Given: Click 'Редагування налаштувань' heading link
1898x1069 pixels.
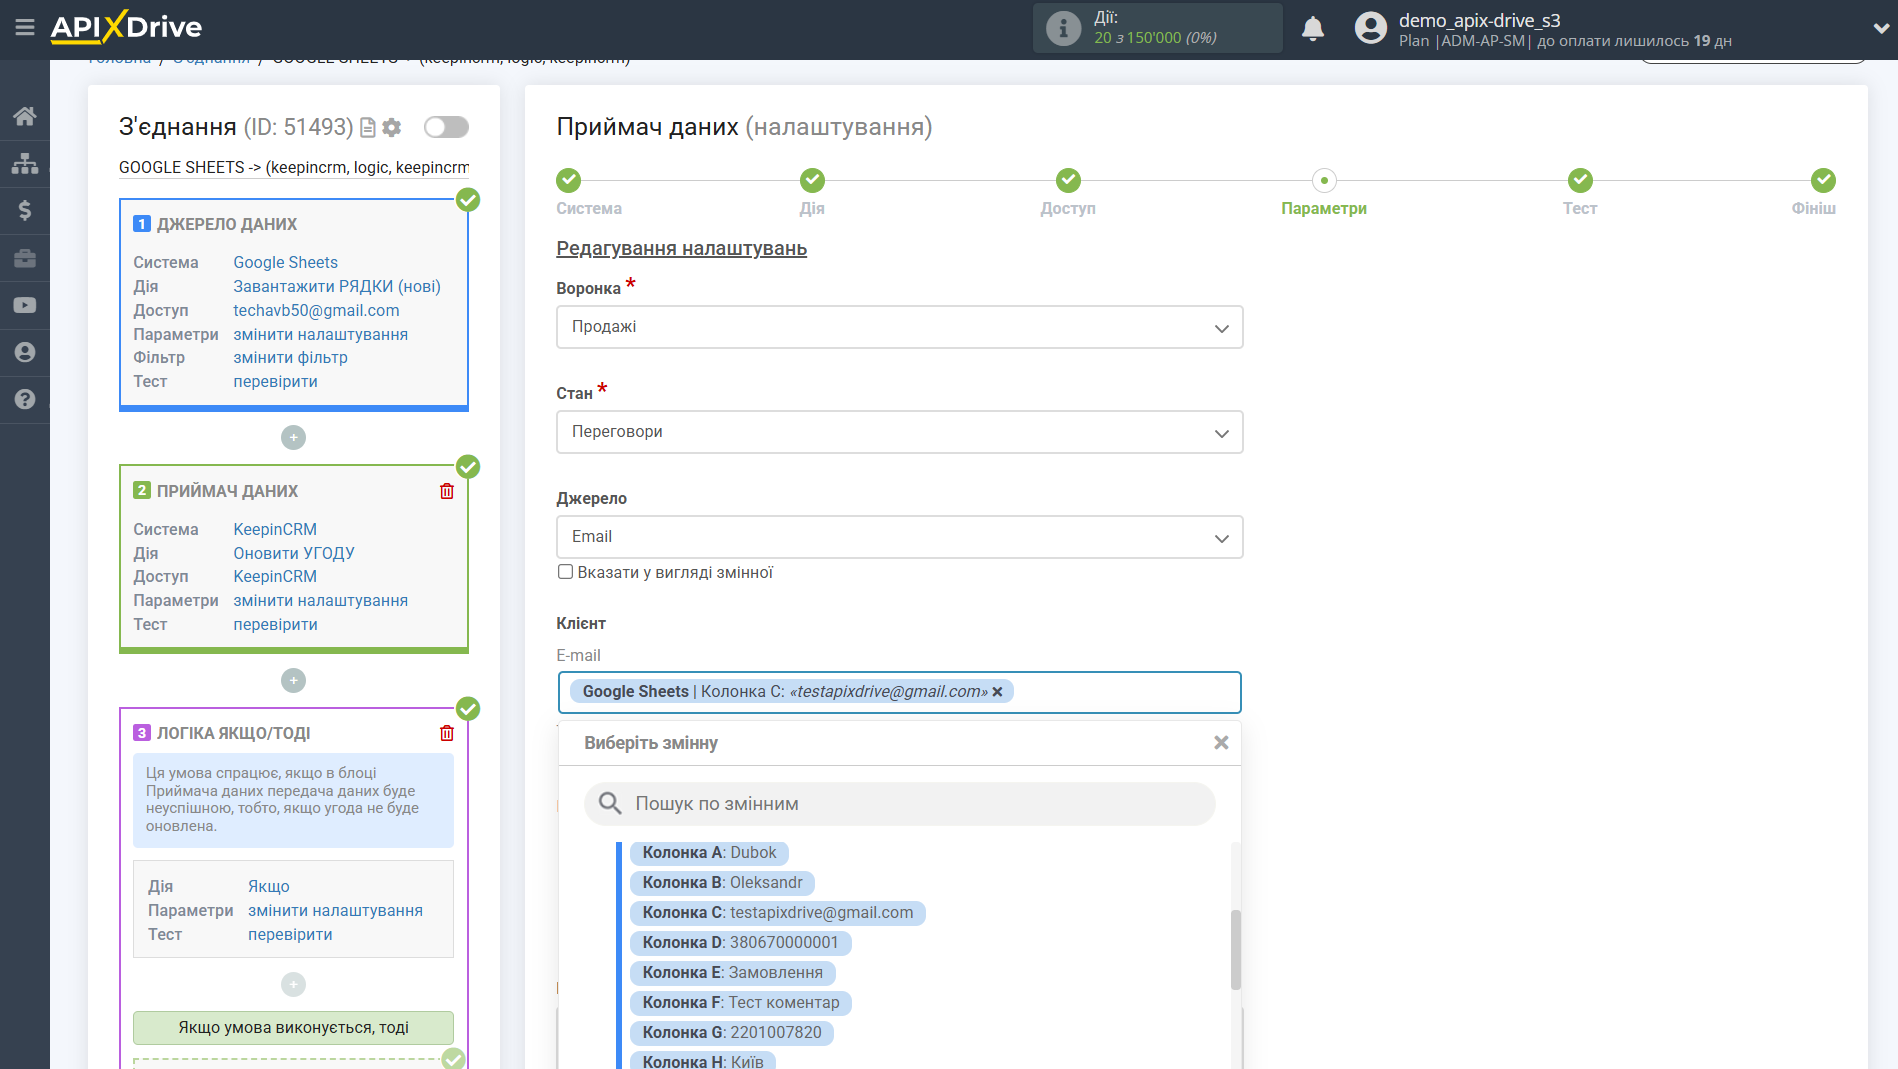Looking at the screenshot, I should [x=681, y=248].
